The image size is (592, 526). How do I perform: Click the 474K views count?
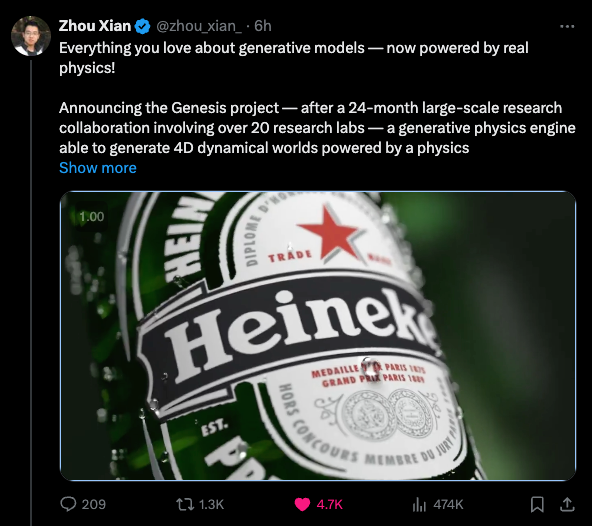[x=448, y=504]
